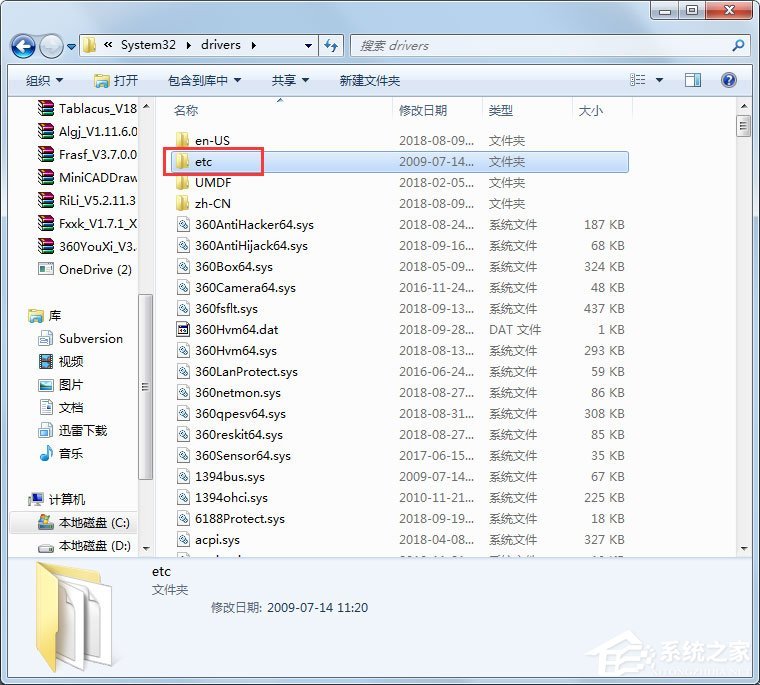Select 本地磁盘 (D:) in navigation pane
This screenshot has height=685, width=760.
click(x=94, y=546)
